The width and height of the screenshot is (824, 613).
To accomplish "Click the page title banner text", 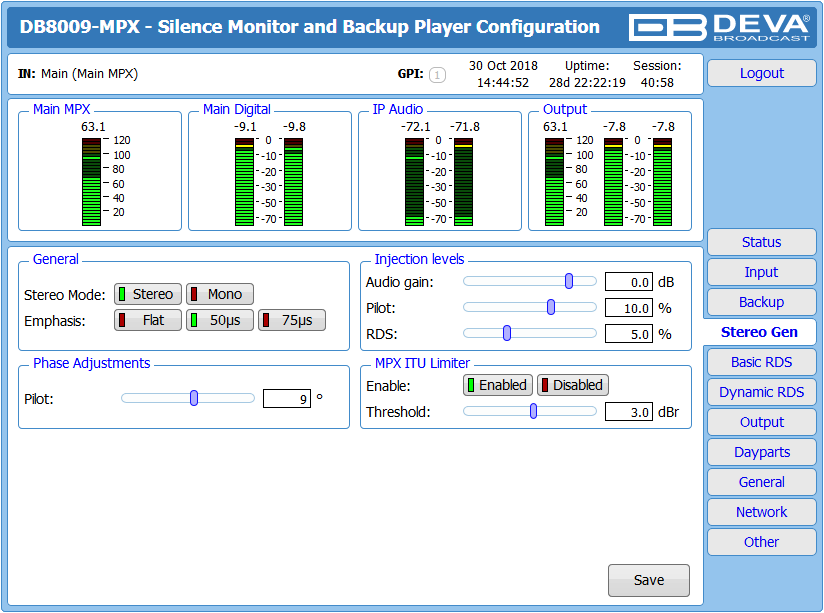I will [309, 27].
